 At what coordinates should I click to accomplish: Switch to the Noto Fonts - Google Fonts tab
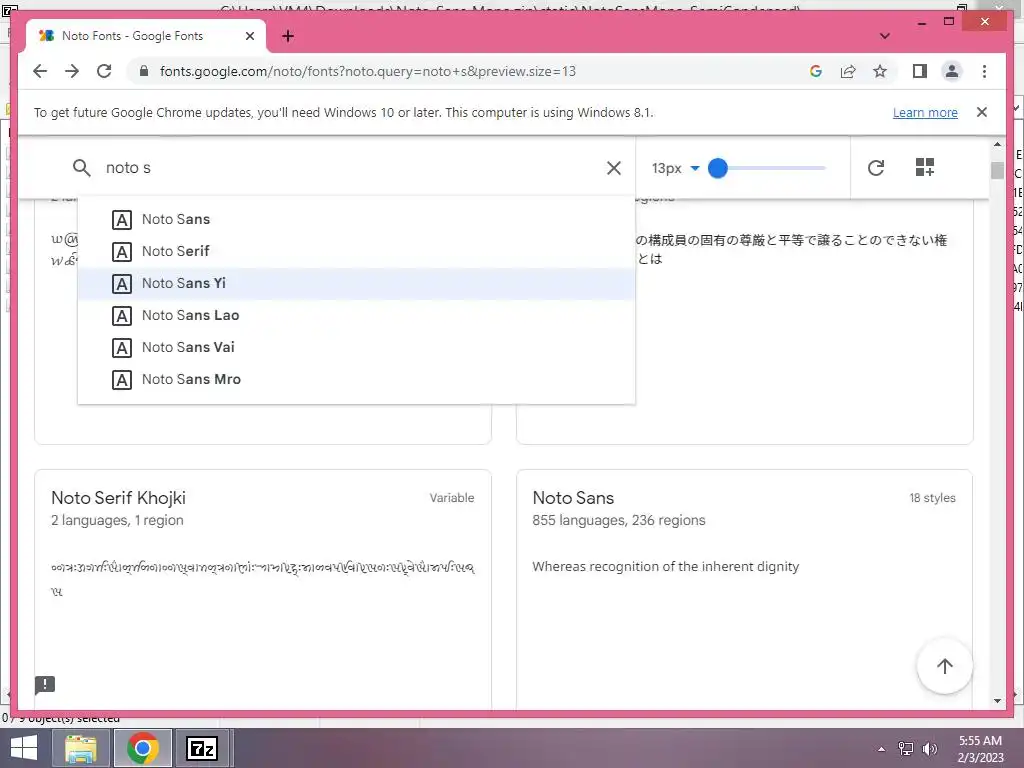(146, 36)
